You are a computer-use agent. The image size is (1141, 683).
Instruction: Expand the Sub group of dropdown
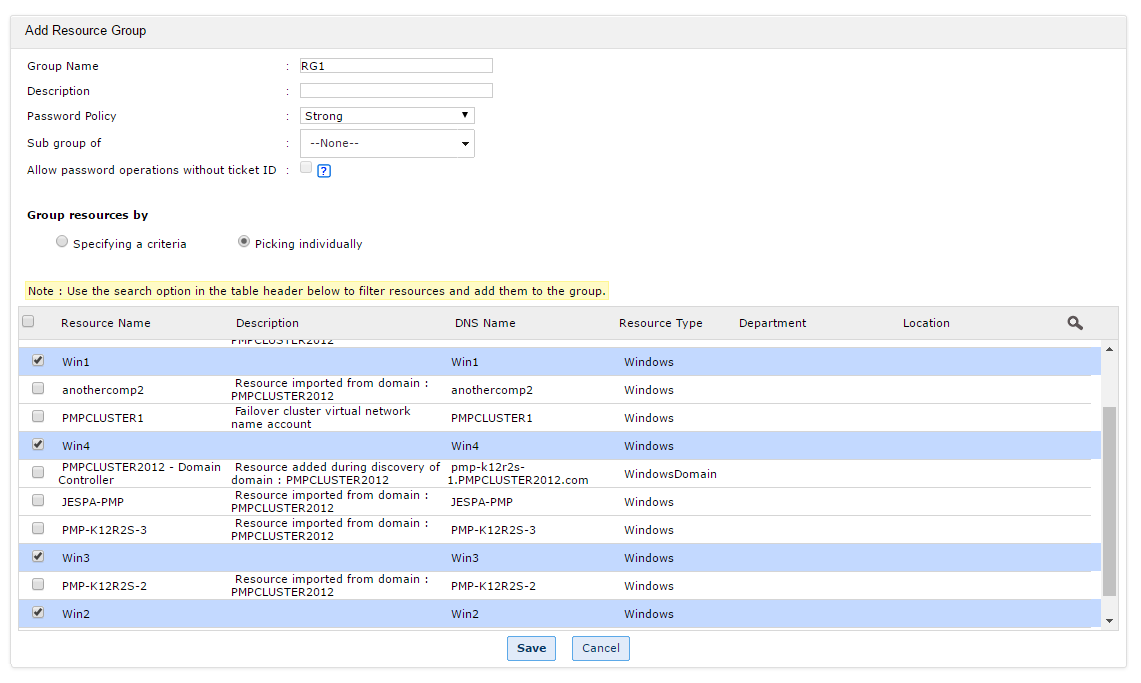[387, 144]
